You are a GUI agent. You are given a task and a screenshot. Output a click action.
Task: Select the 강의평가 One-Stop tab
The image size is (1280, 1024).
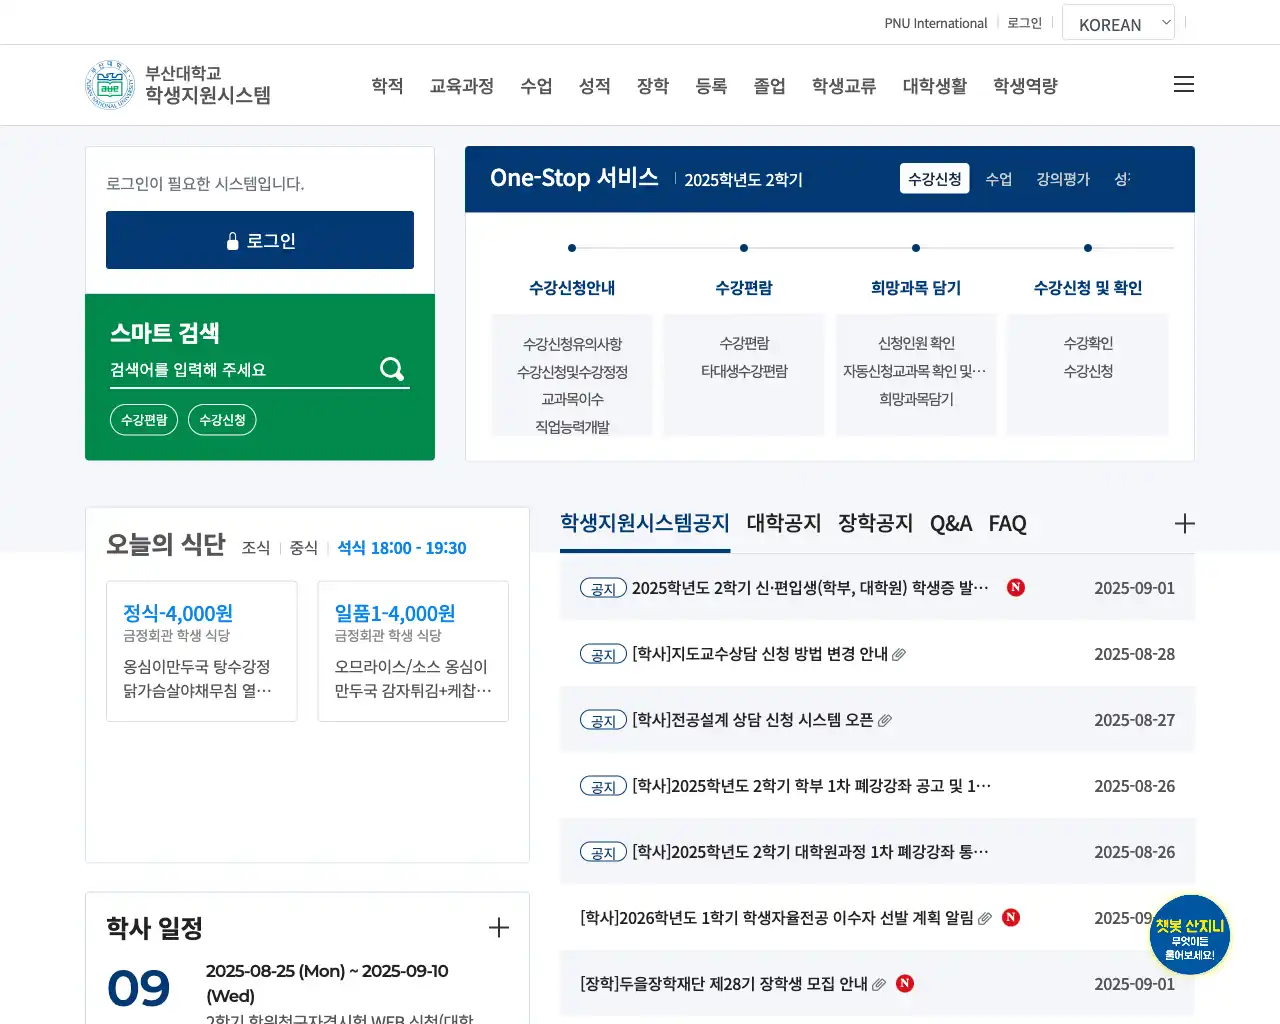point(1063,179)
